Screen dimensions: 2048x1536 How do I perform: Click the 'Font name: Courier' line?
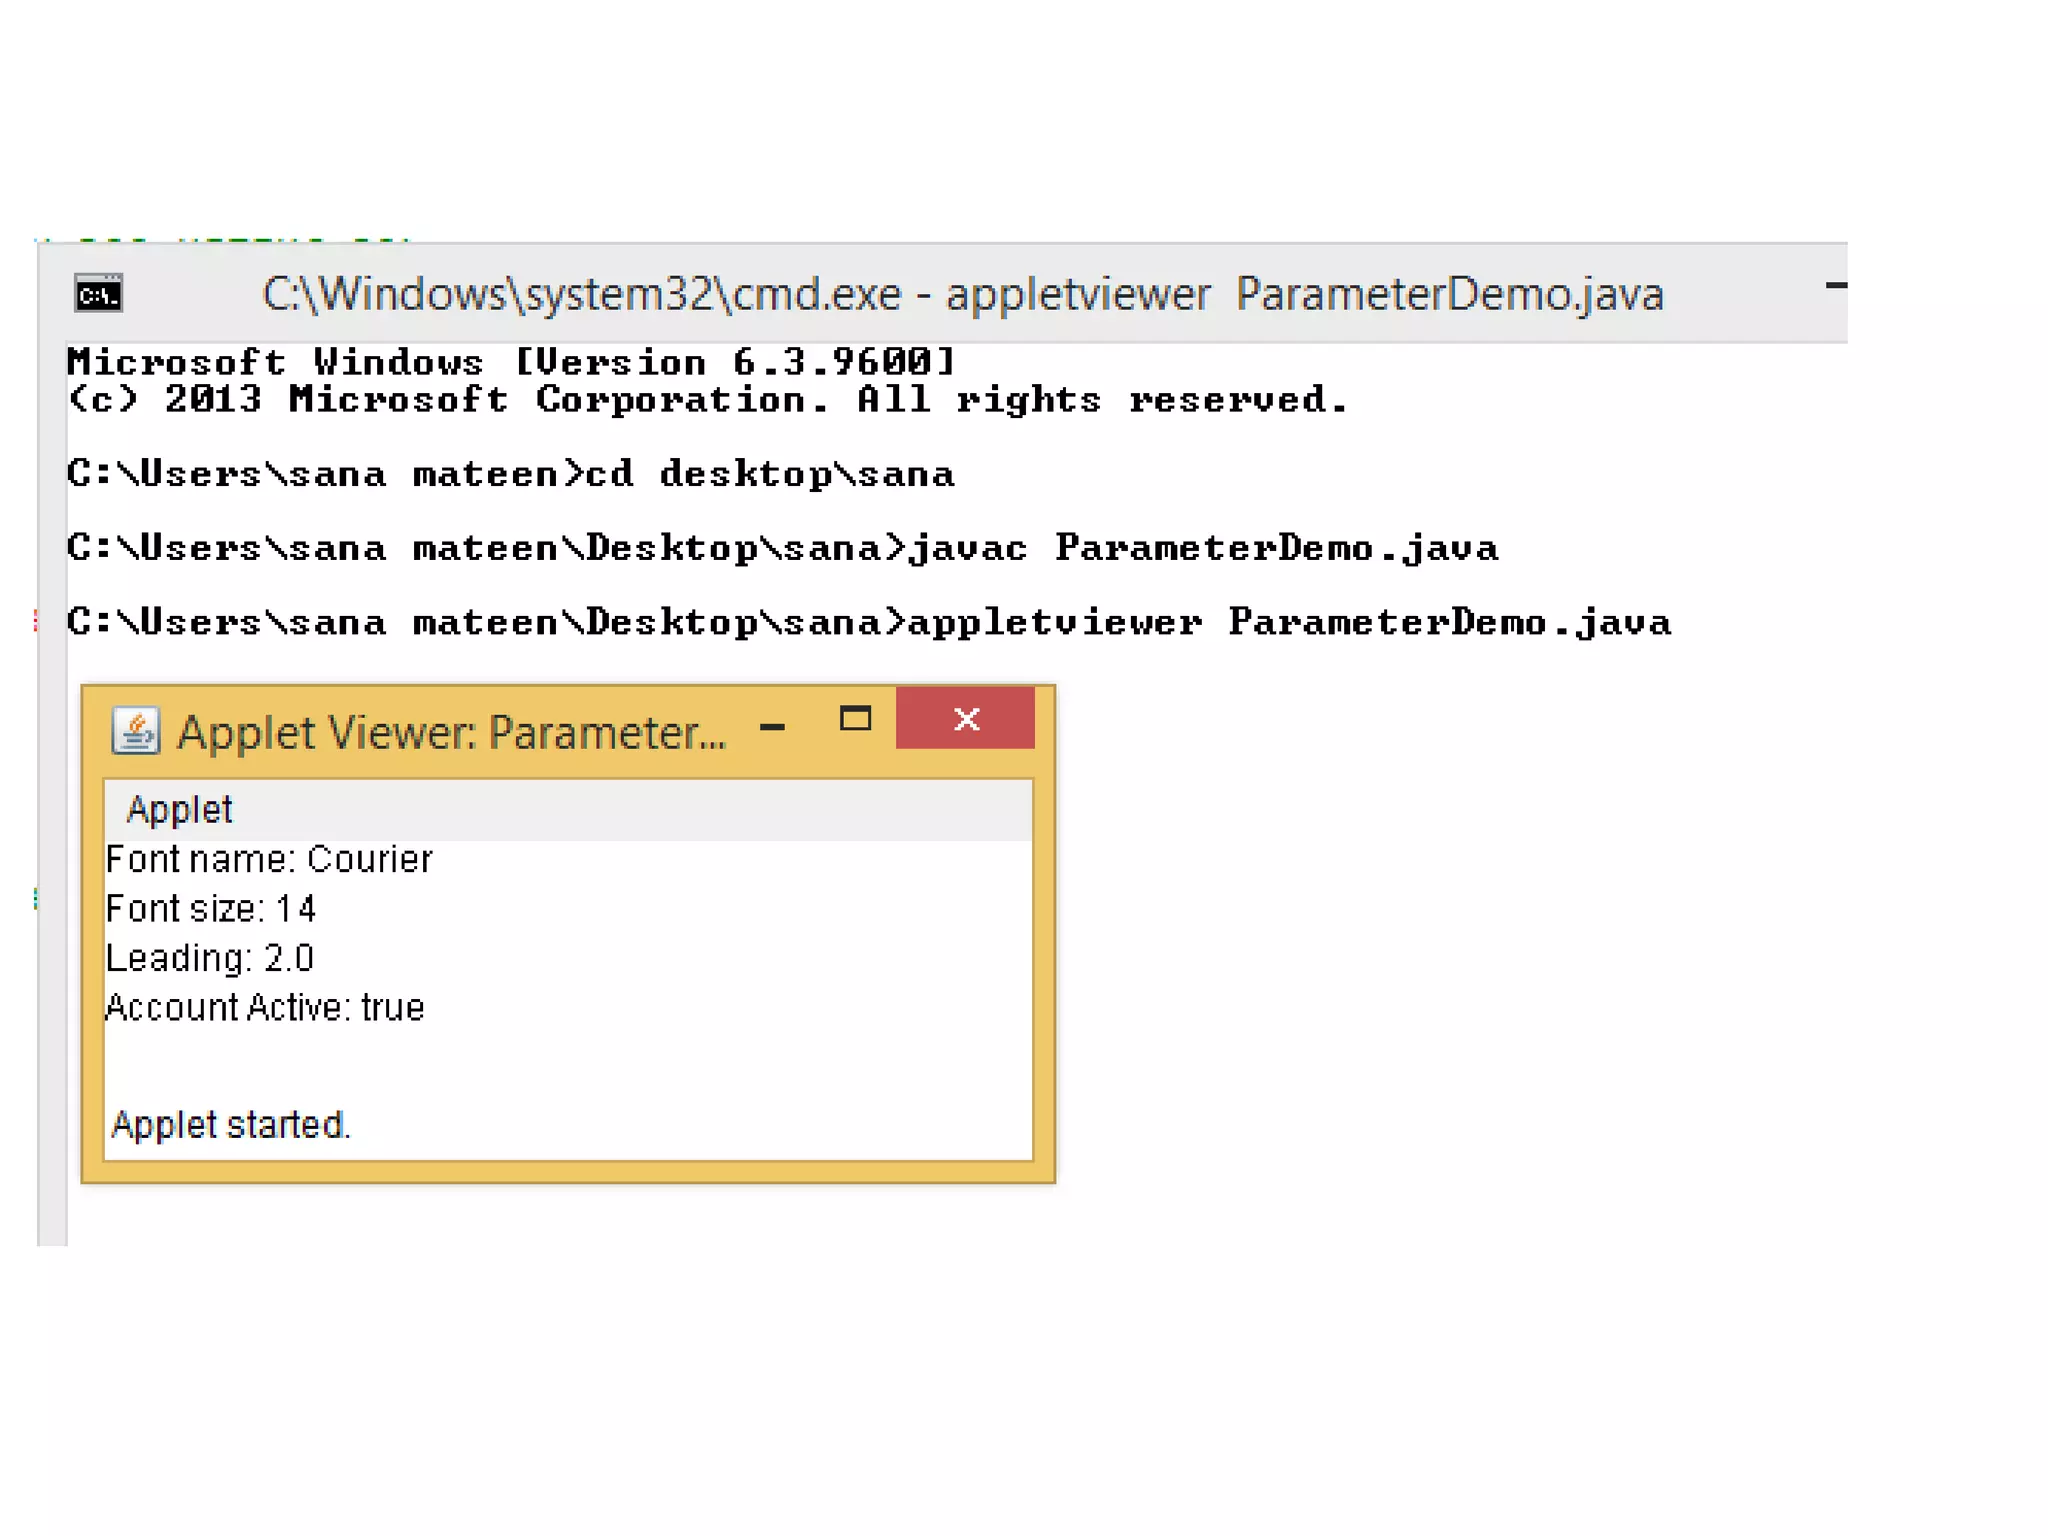(269, 859)
